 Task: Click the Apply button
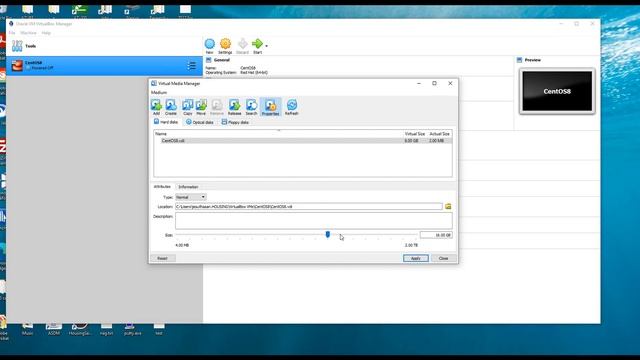(416, 258)
